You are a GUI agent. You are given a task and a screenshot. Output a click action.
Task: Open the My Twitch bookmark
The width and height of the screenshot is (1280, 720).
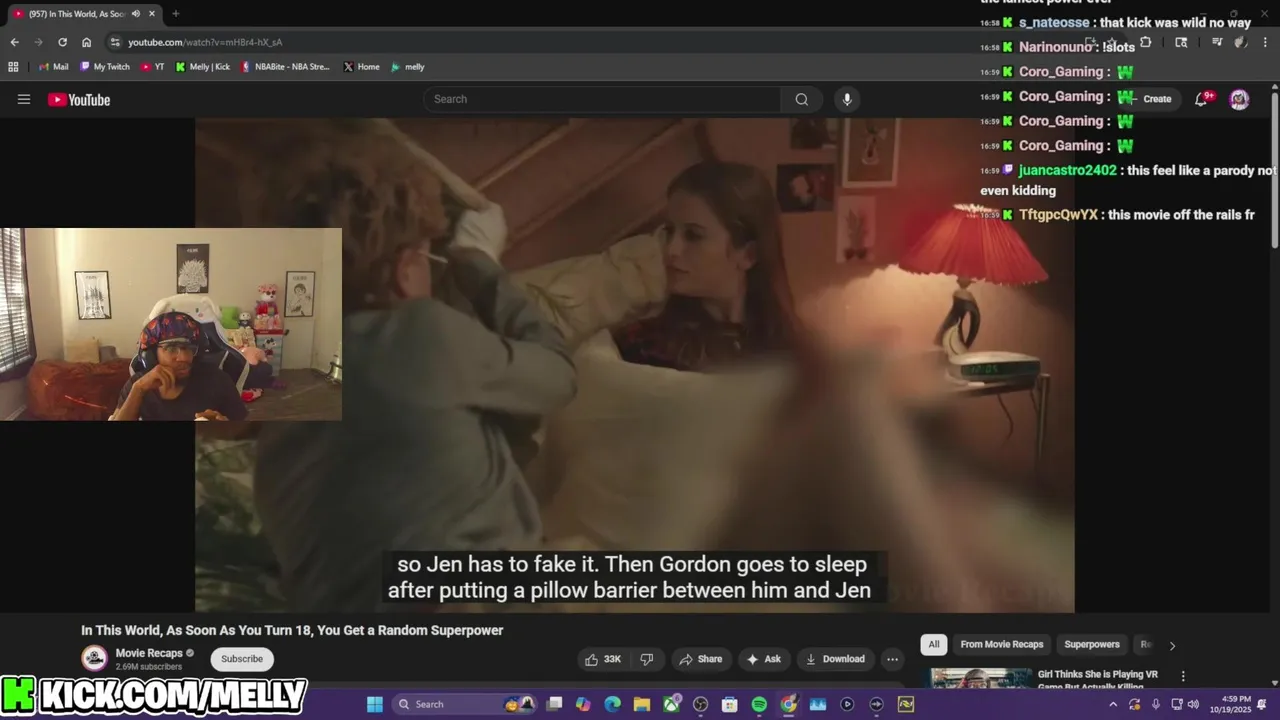pyautogui.click(x=104, y=67)
